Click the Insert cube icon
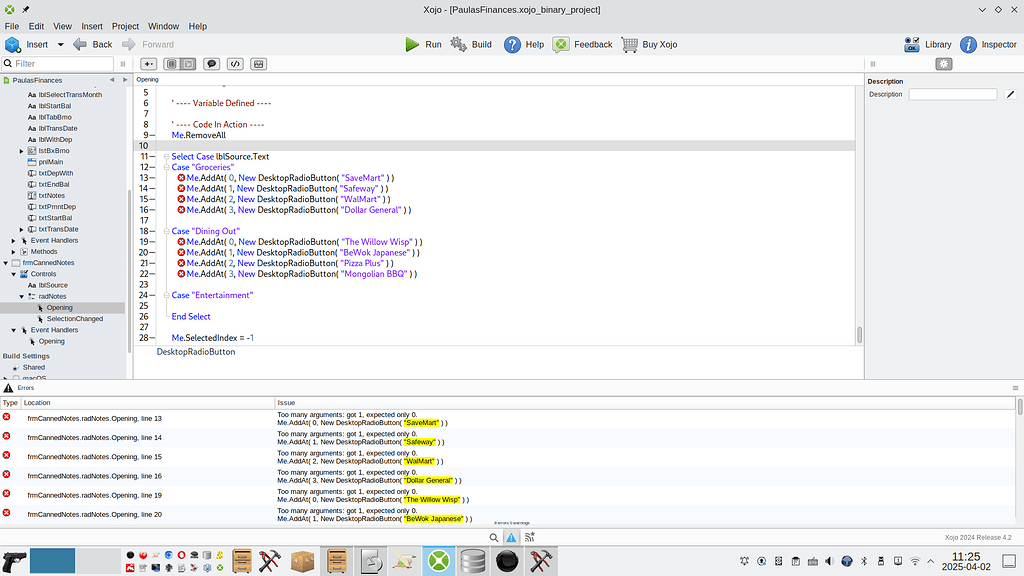The height and width of the screenshot is (576, 1024). pos(12,44)
